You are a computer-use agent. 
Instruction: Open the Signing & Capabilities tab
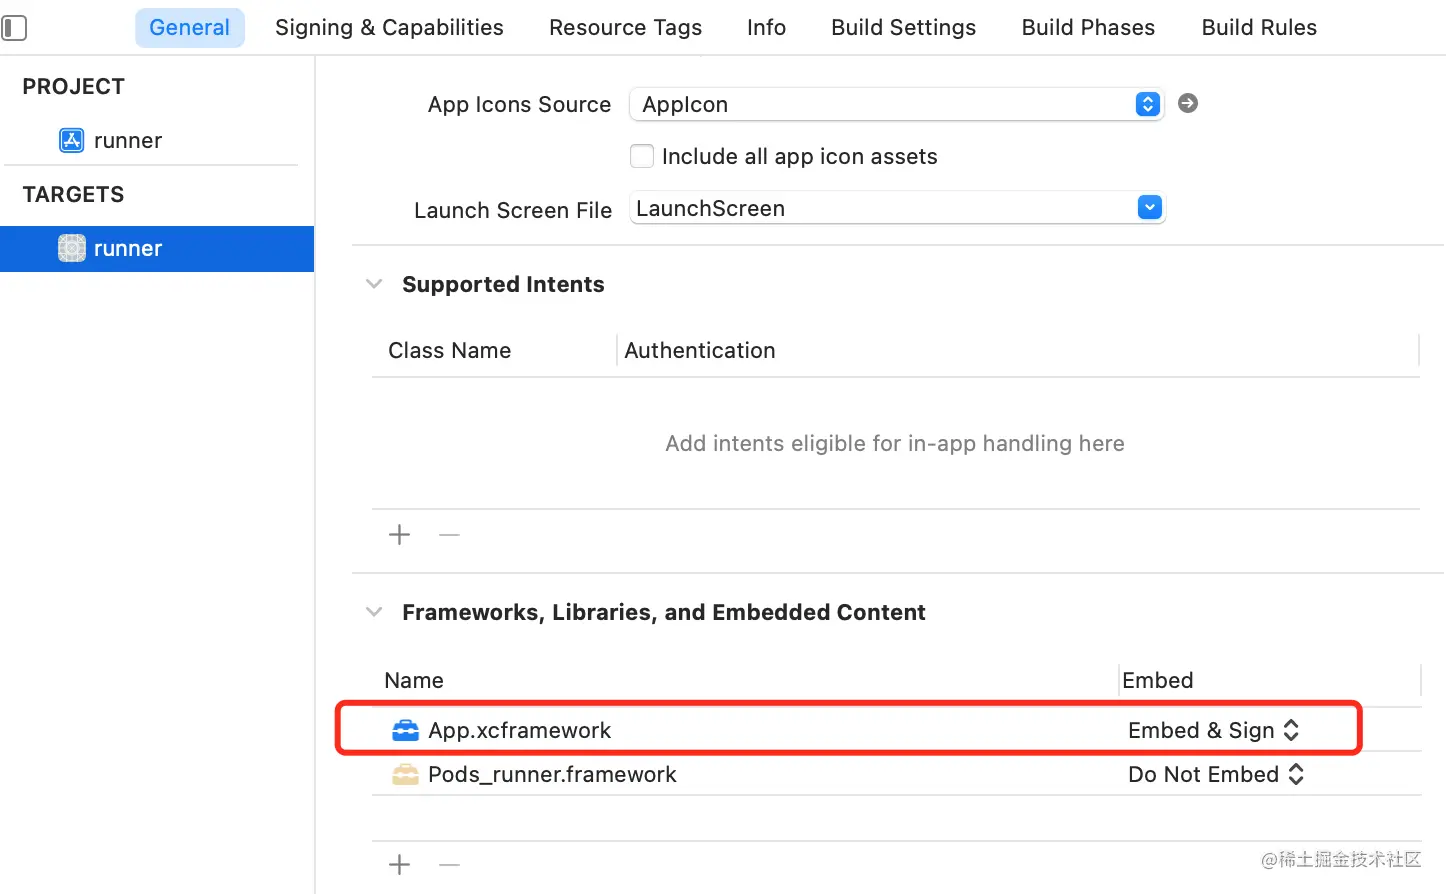[x=389, y=28]
